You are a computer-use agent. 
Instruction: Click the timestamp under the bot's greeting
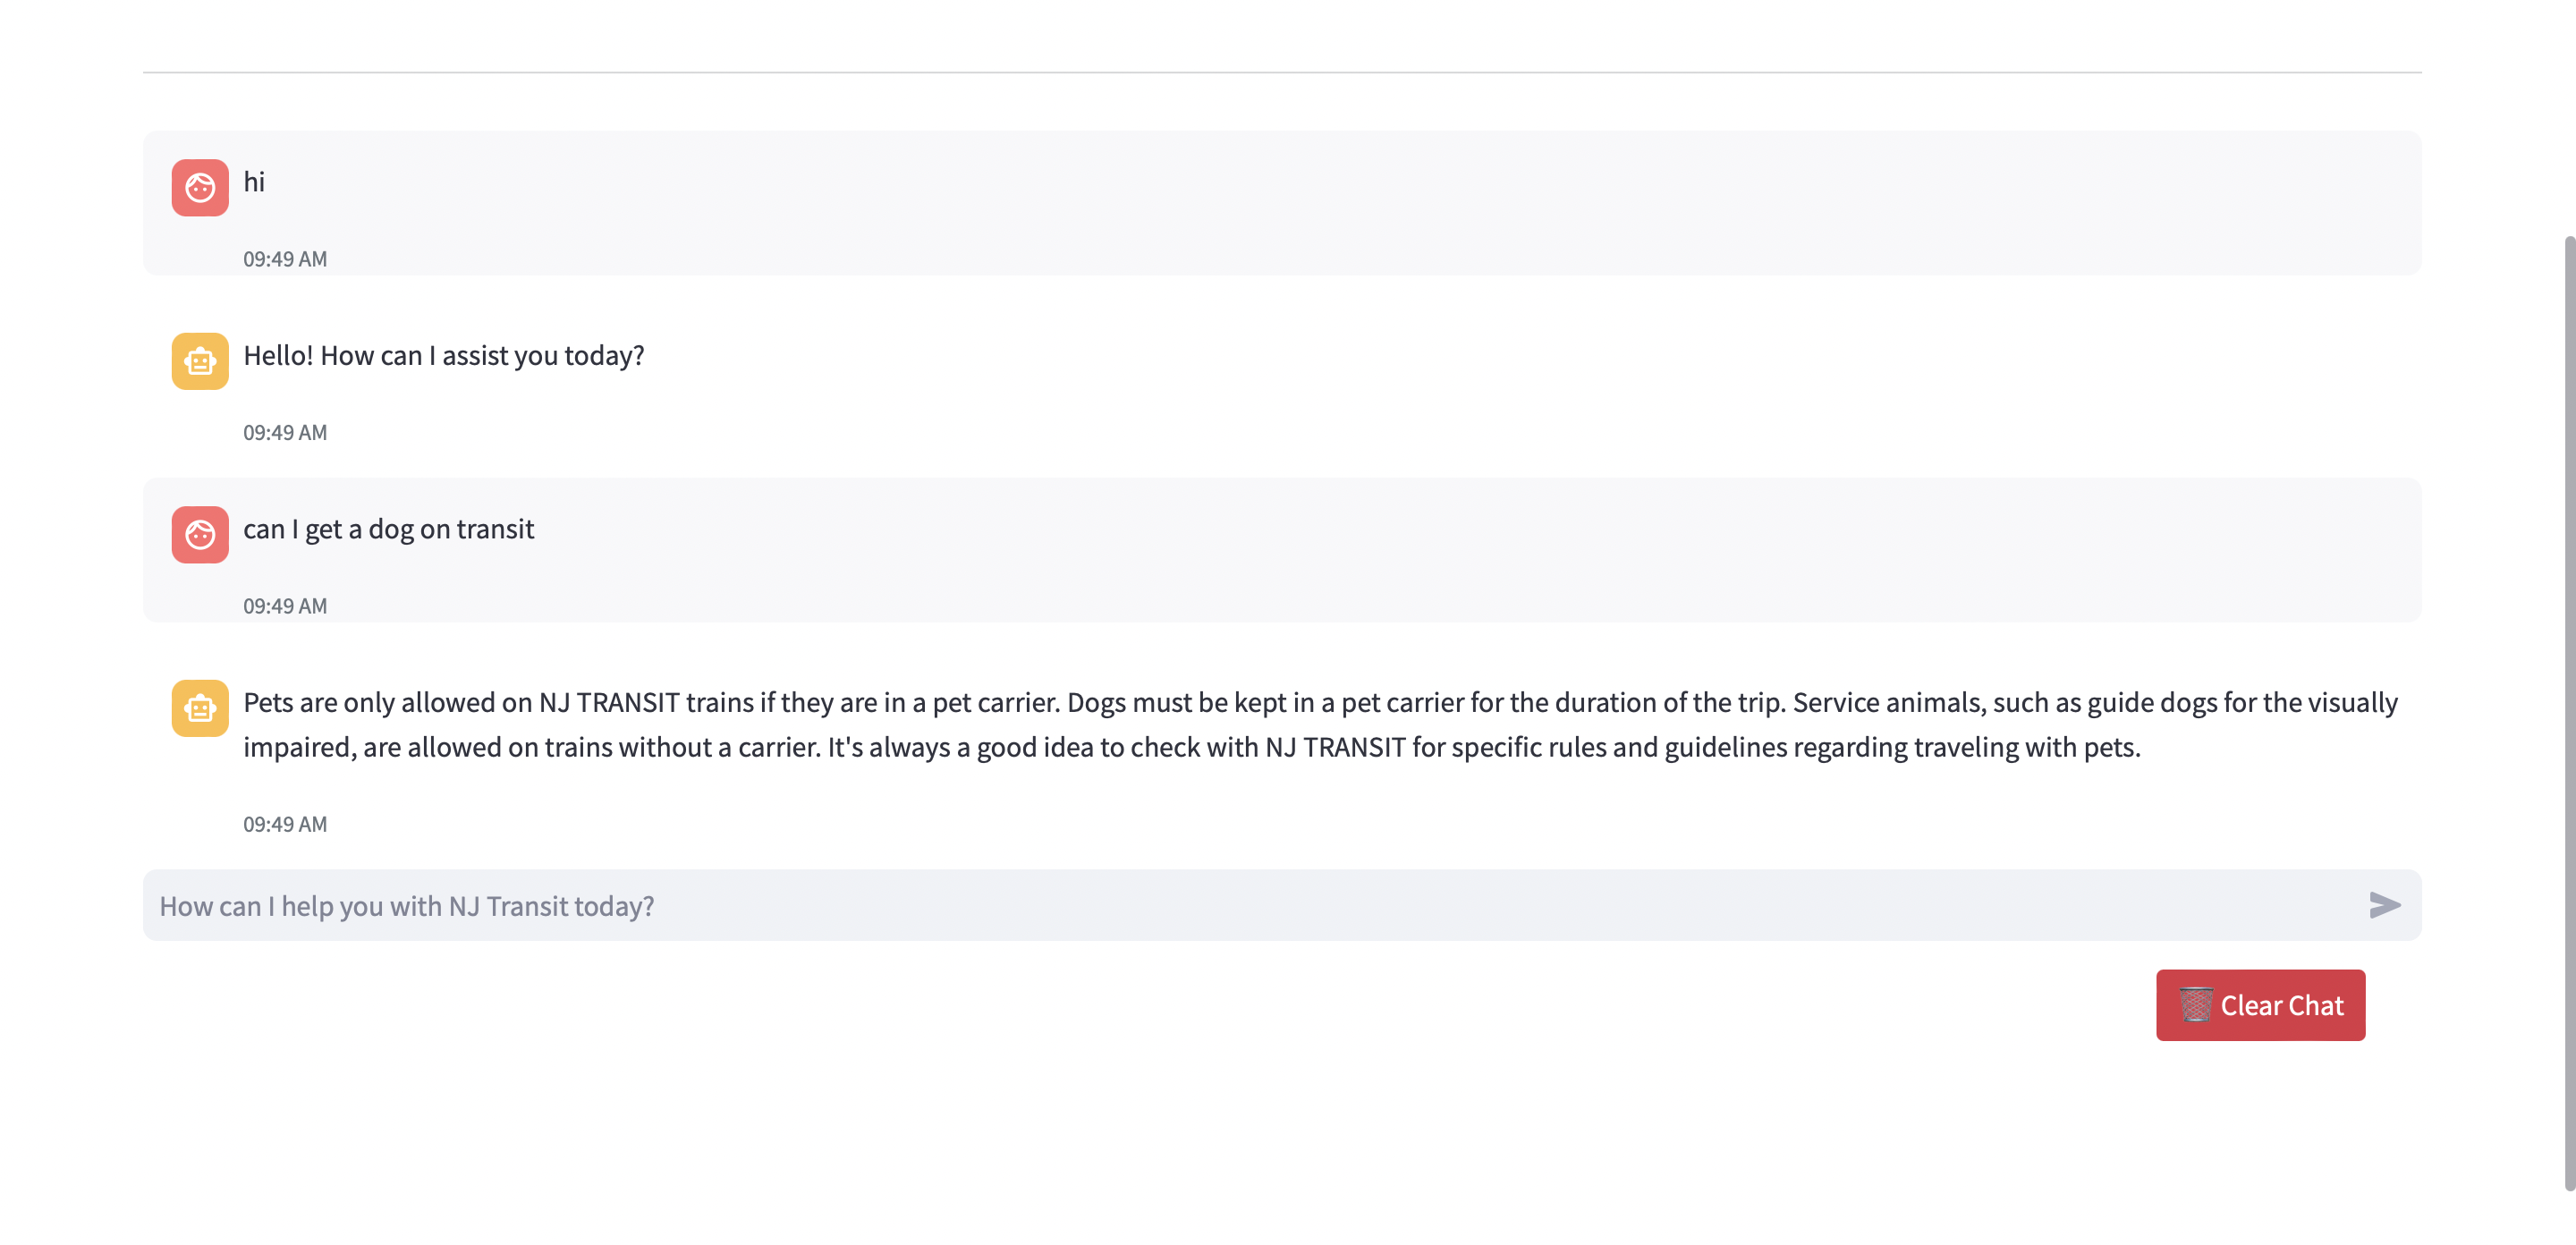(x=285, y=432)
